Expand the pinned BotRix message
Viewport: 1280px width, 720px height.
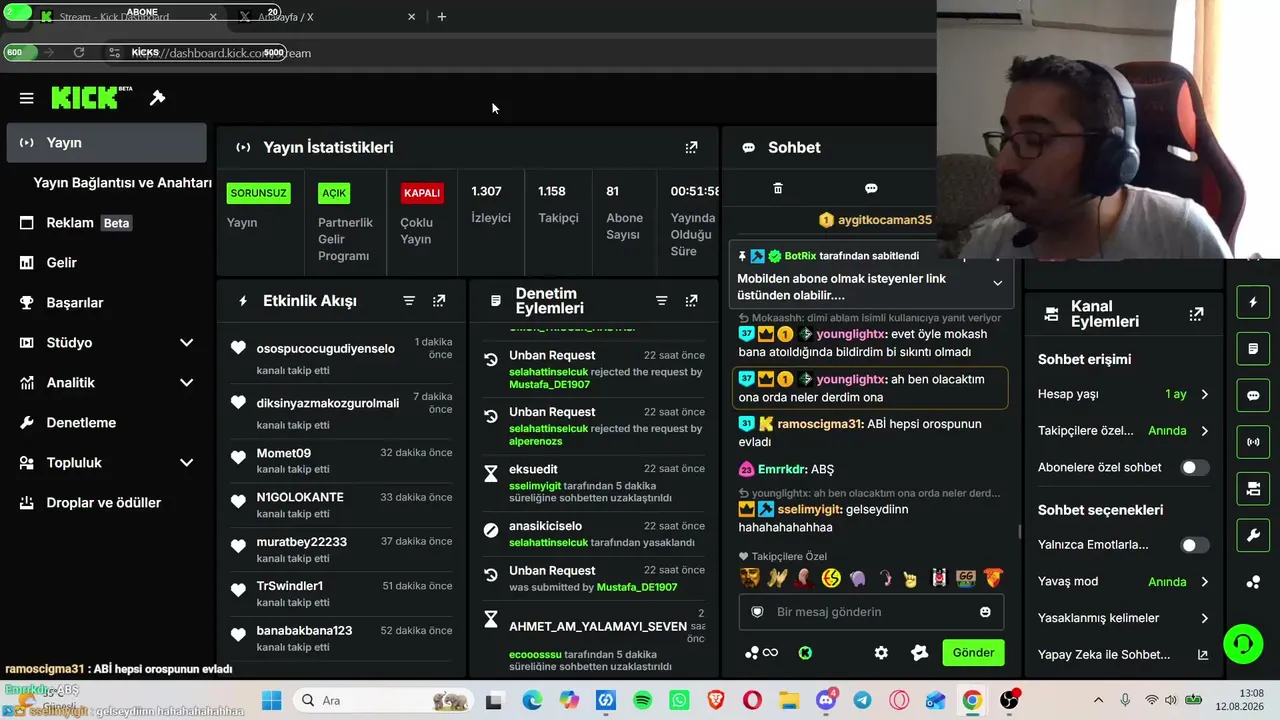pos(997,284)
